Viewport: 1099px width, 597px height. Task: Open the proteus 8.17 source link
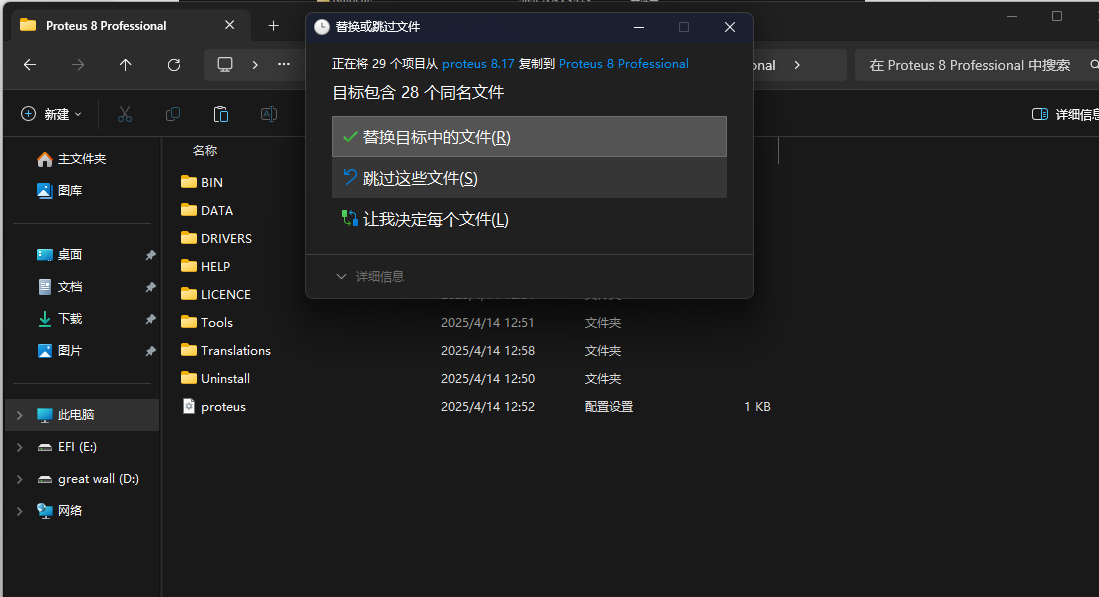478,64
